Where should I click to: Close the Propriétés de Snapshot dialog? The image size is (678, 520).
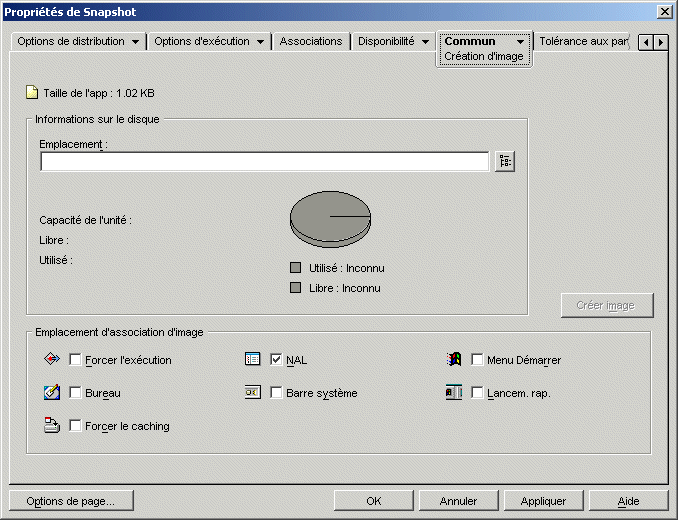tap(664, 12)
